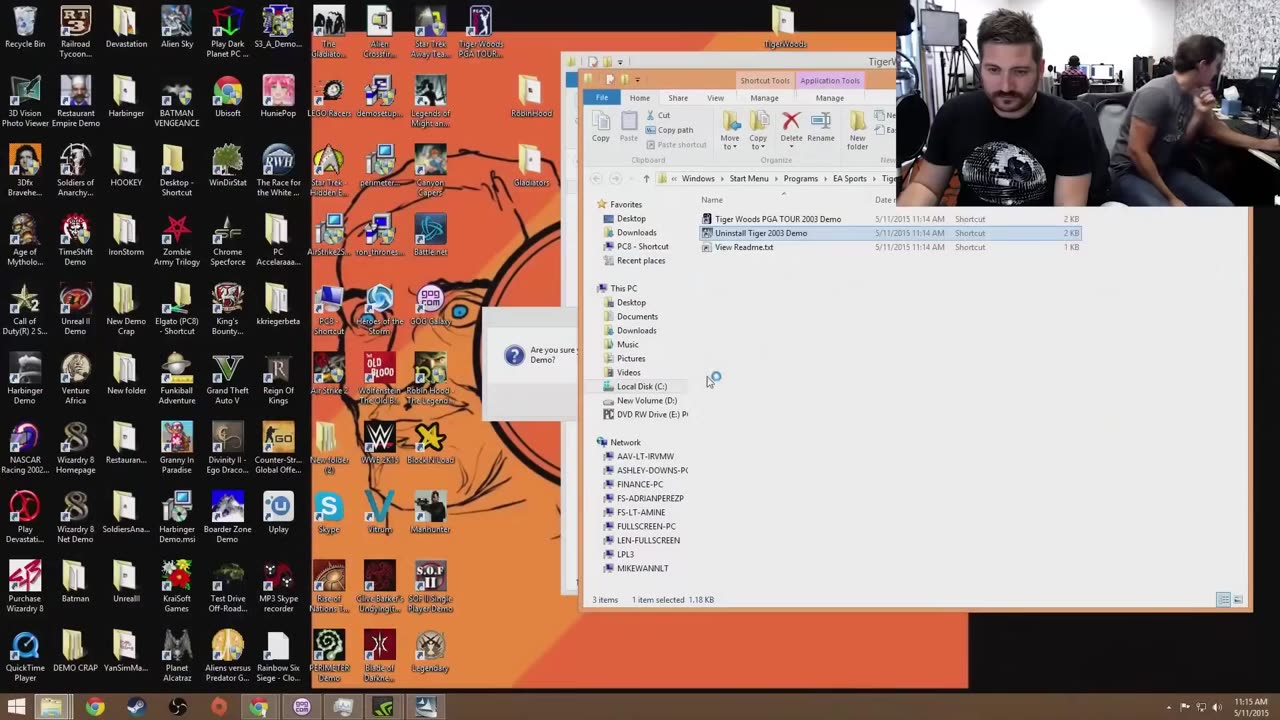This screenshot has width=1280, height=720.
Task: Select the Recycle Bin desktop icon
Action: point(25,28)
